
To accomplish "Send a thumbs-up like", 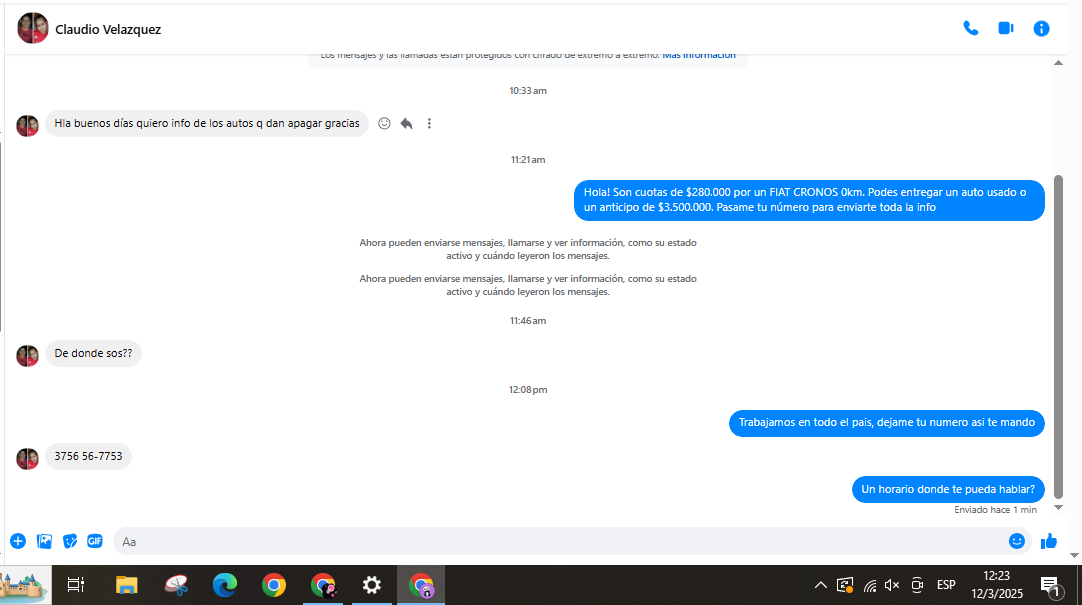I will tap(1049, 542).
